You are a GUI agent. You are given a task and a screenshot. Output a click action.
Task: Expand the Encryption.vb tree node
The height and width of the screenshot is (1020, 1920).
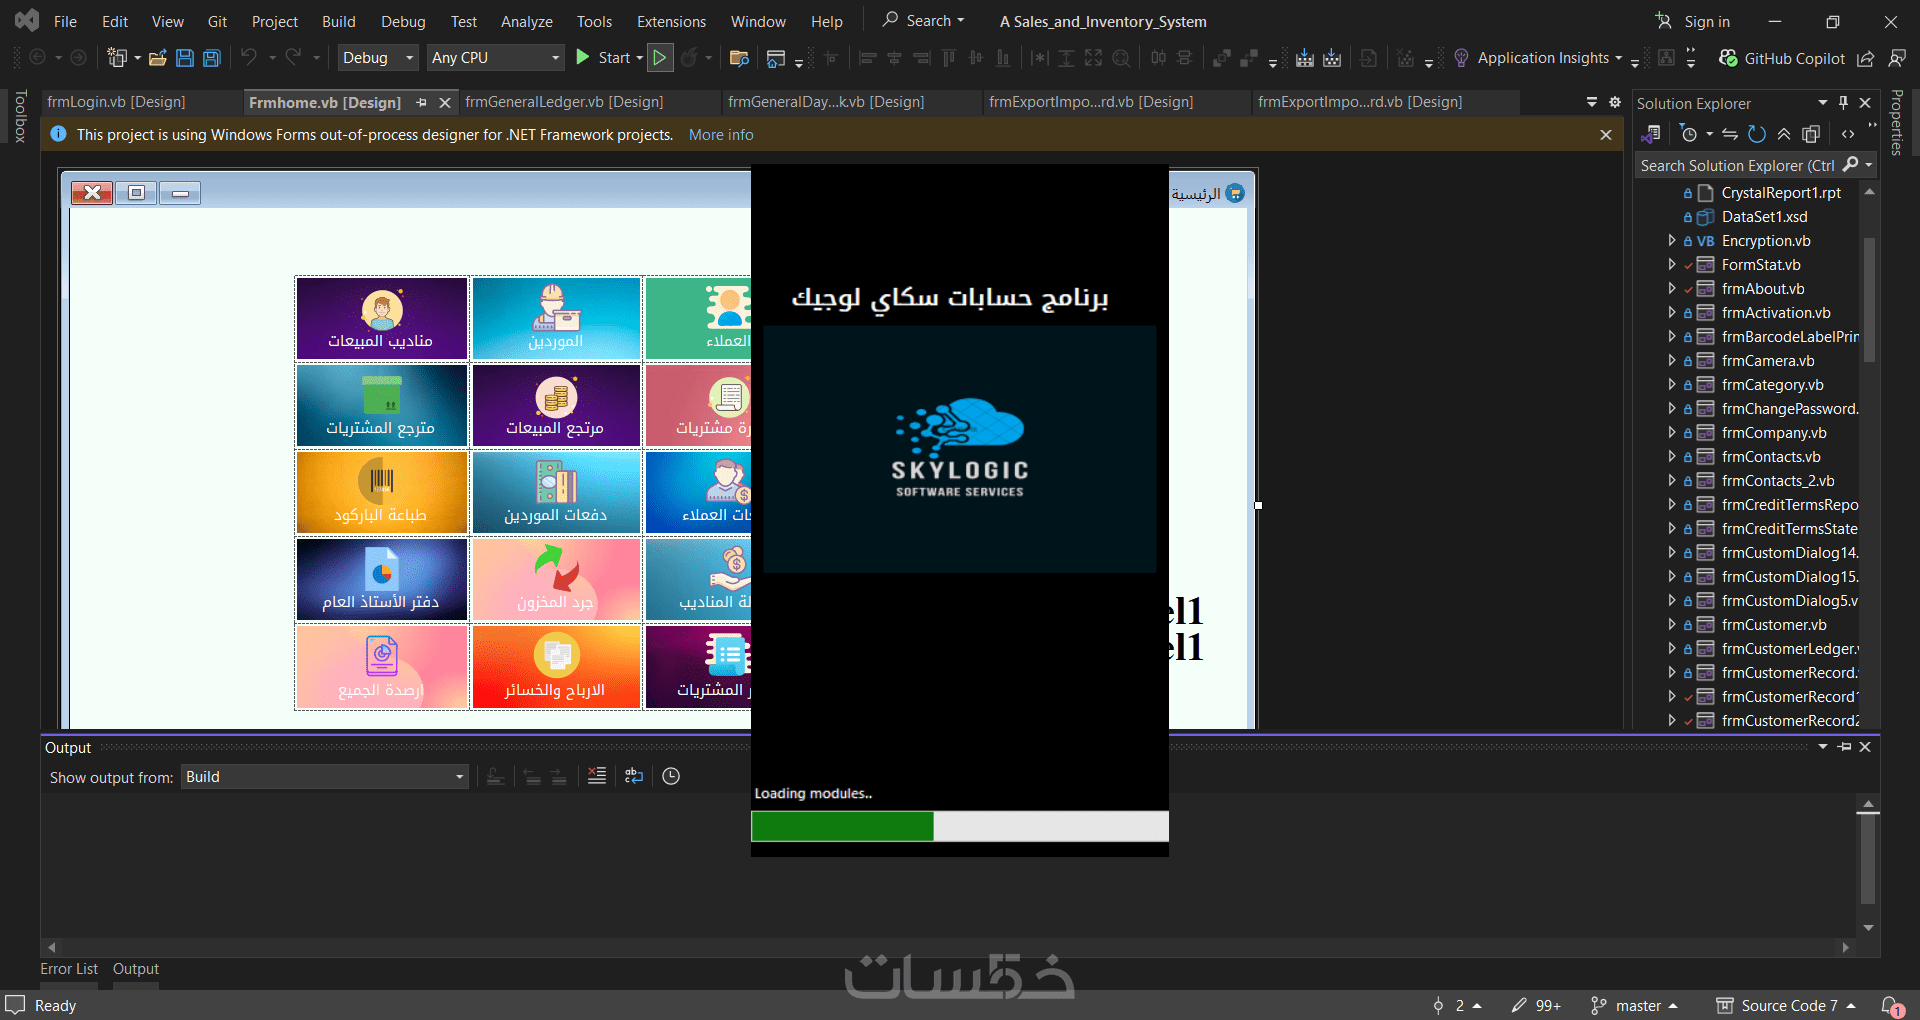[1671, 241]
